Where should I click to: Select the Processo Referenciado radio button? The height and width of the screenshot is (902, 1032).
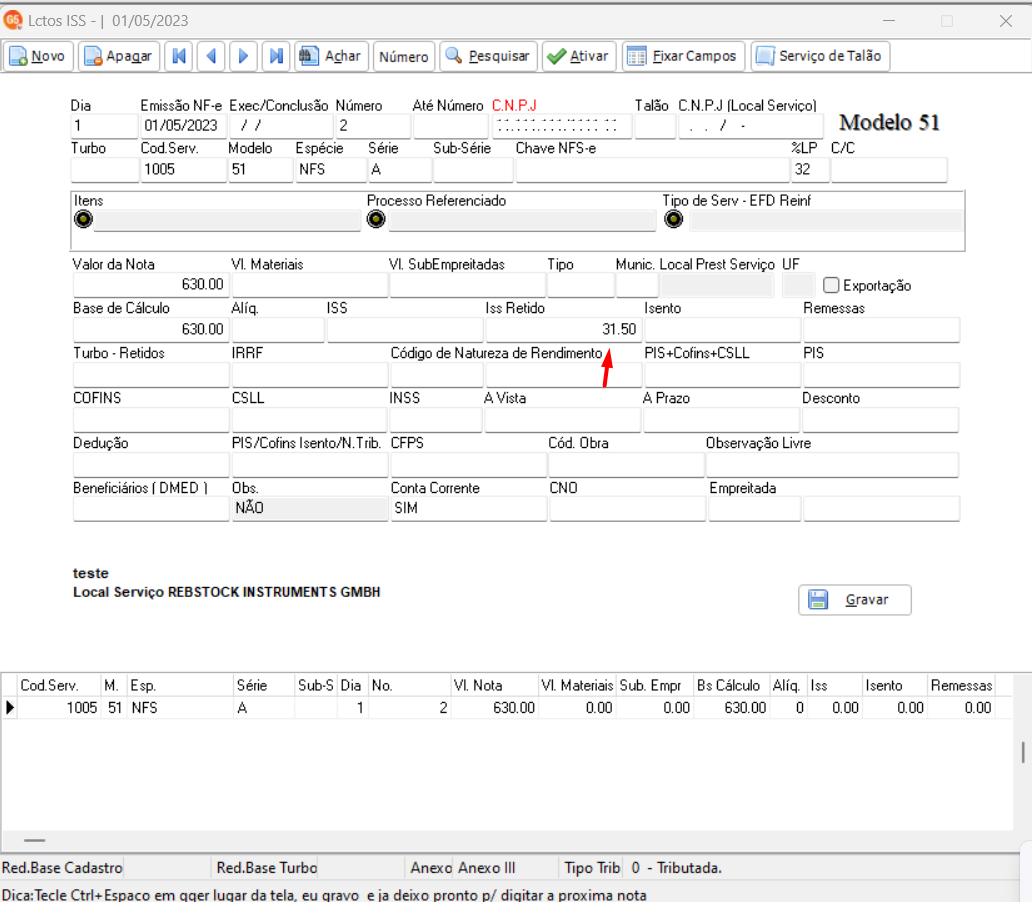(x=376, y=219)
